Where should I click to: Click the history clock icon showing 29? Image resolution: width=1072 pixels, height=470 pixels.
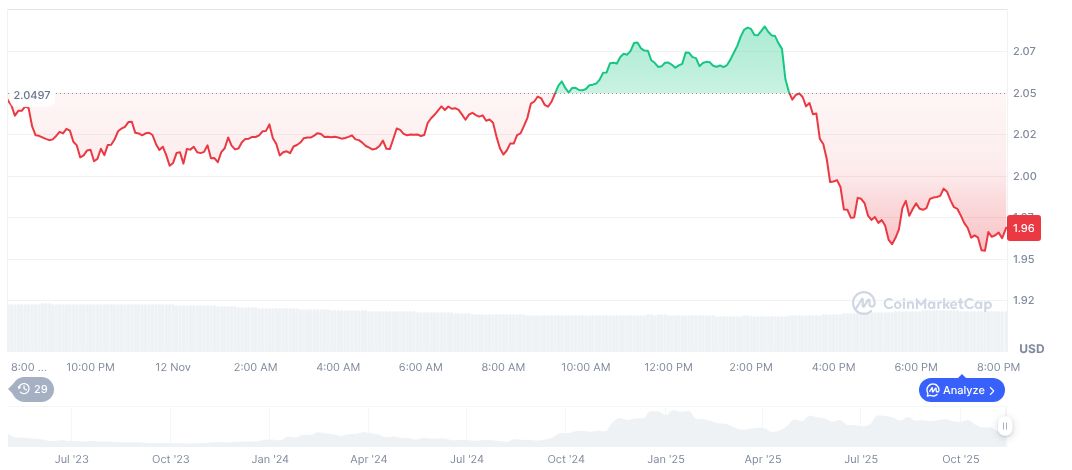(x=24, y=389)
